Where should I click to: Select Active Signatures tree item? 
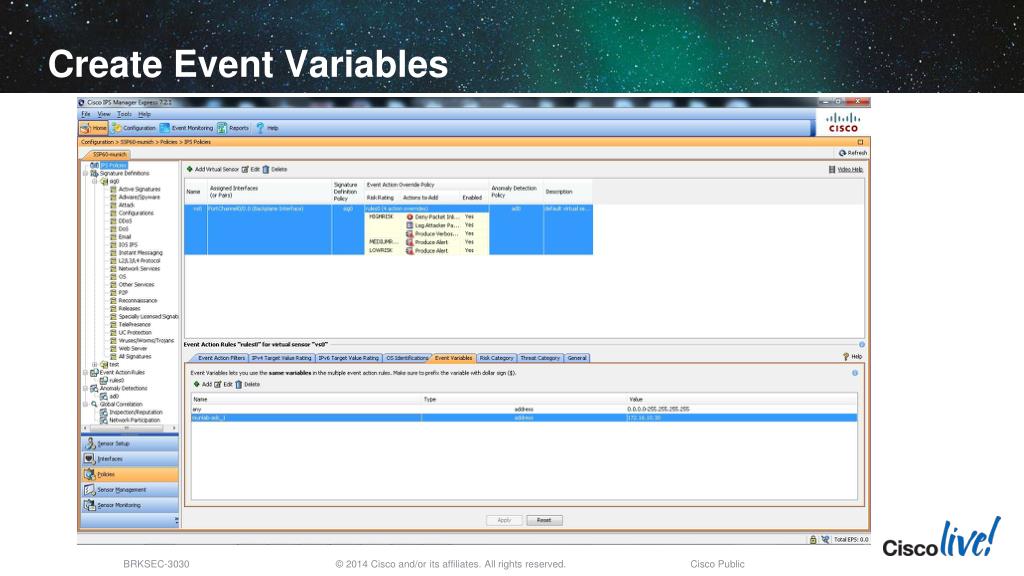139,189
